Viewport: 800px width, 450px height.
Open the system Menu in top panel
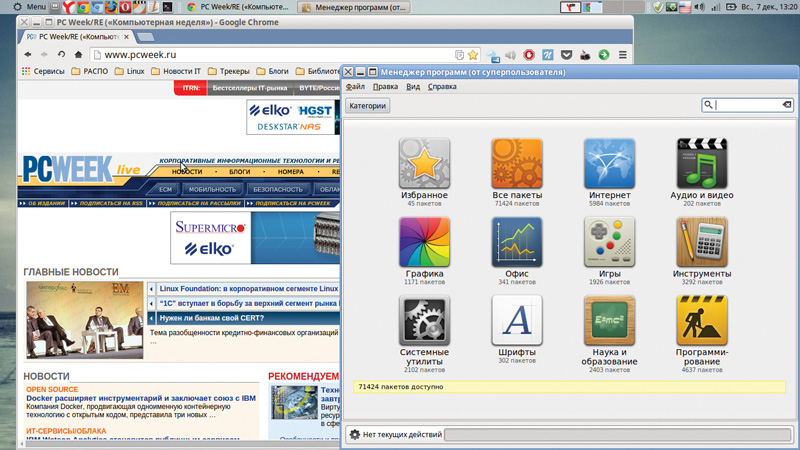[x=29, y=7]
